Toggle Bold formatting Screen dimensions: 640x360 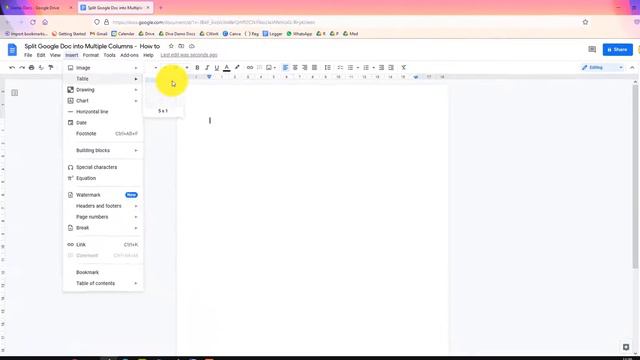point(197,67)
